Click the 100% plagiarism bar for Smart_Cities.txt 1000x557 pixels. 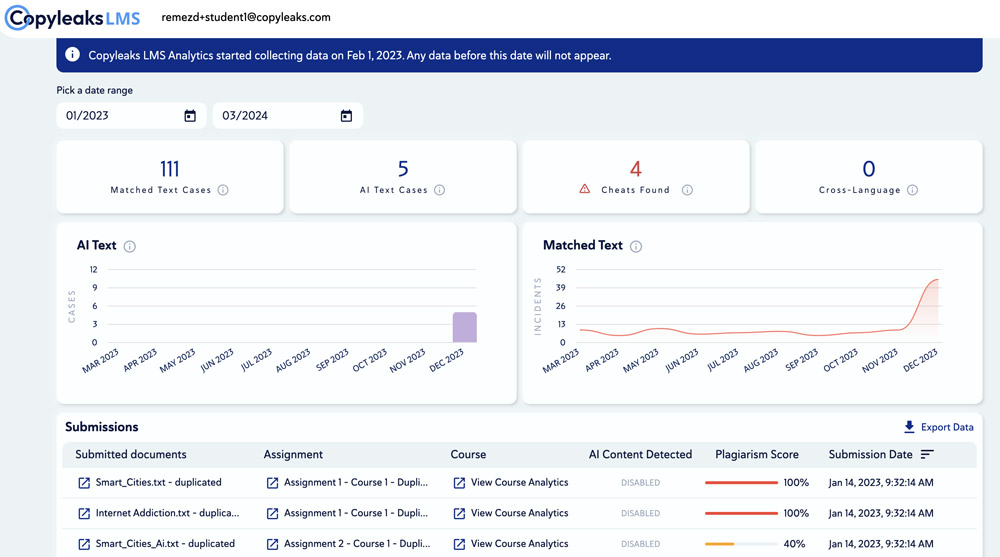(x=741, y=483)
